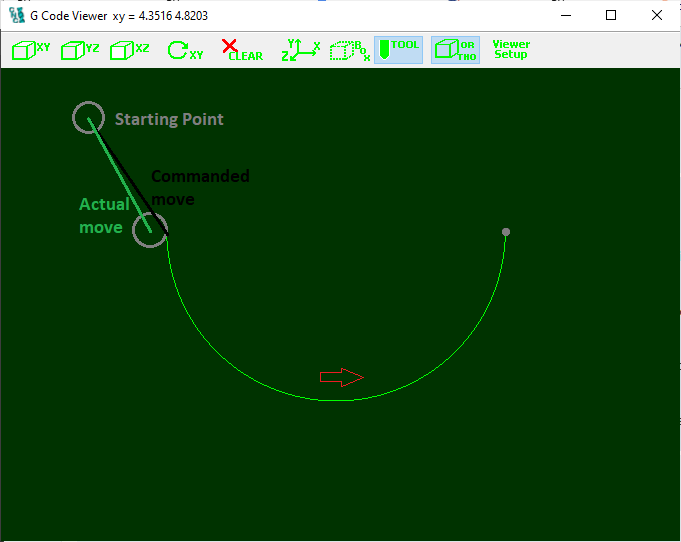The image size is (681, 542).
Task: Minimize the G Code Viewer window
Action: (x=565, y=16)
